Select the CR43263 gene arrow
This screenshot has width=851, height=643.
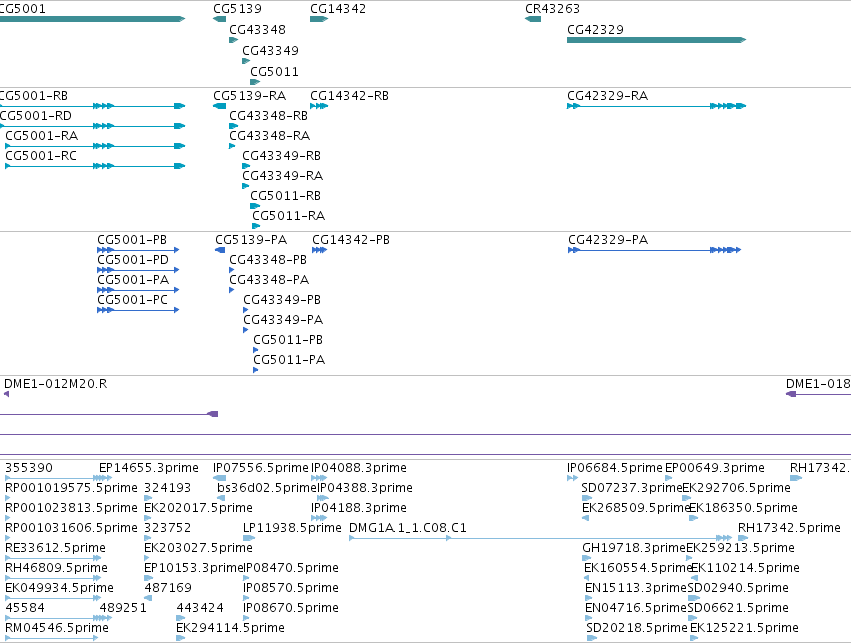pyautogui.click(x=533, y=19)
